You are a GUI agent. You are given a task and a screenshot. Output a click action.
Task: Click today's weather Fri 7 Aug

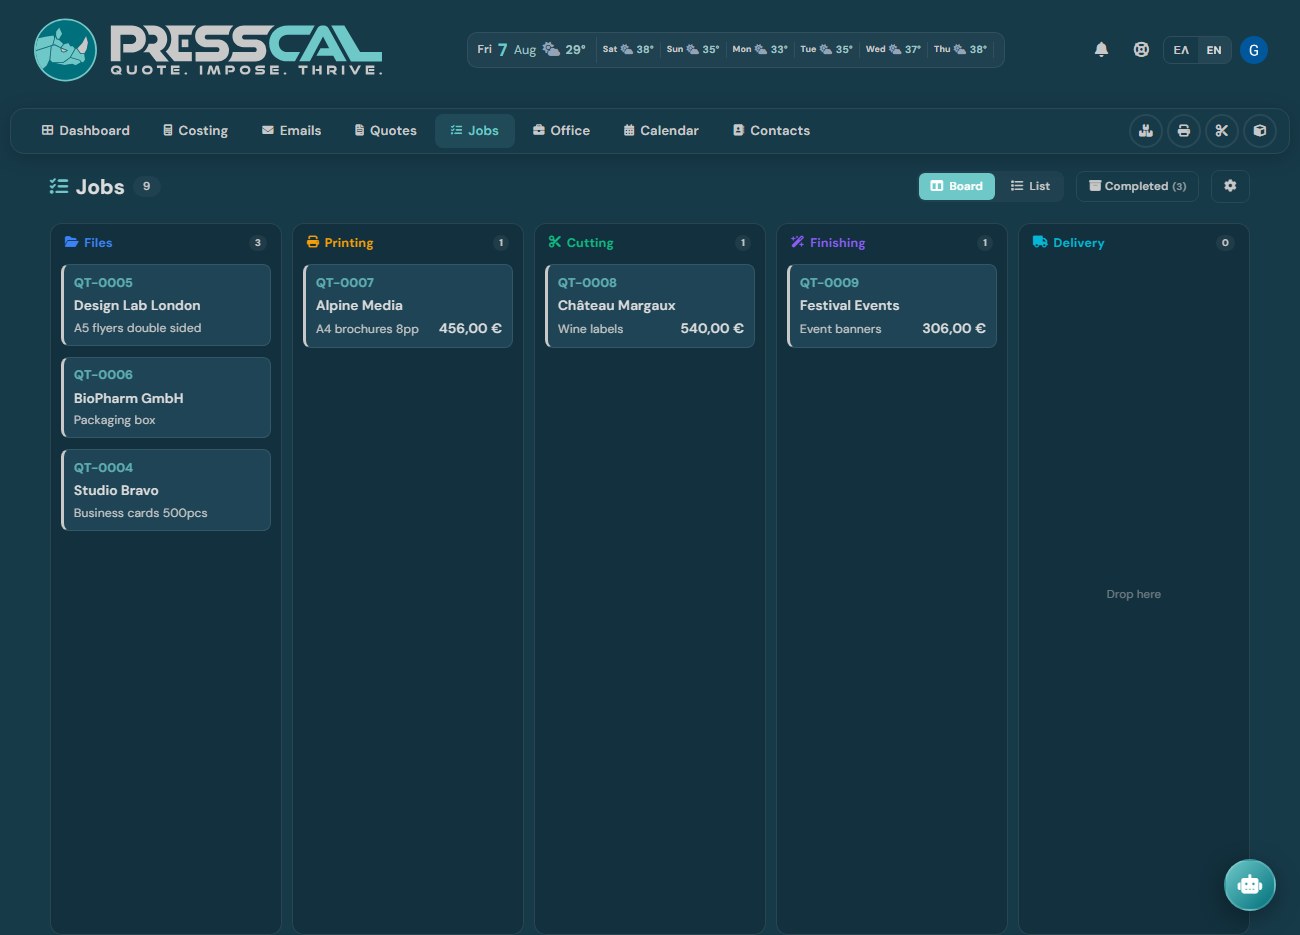point(531,49)
